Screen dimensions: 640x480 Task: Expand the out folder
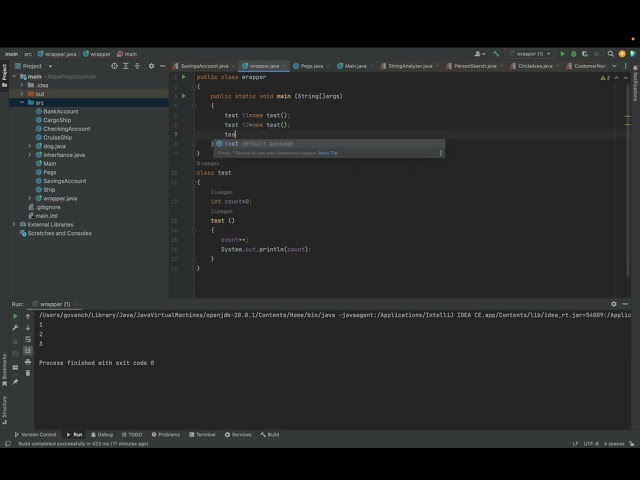pyautogui.click(x=22, y=94)
